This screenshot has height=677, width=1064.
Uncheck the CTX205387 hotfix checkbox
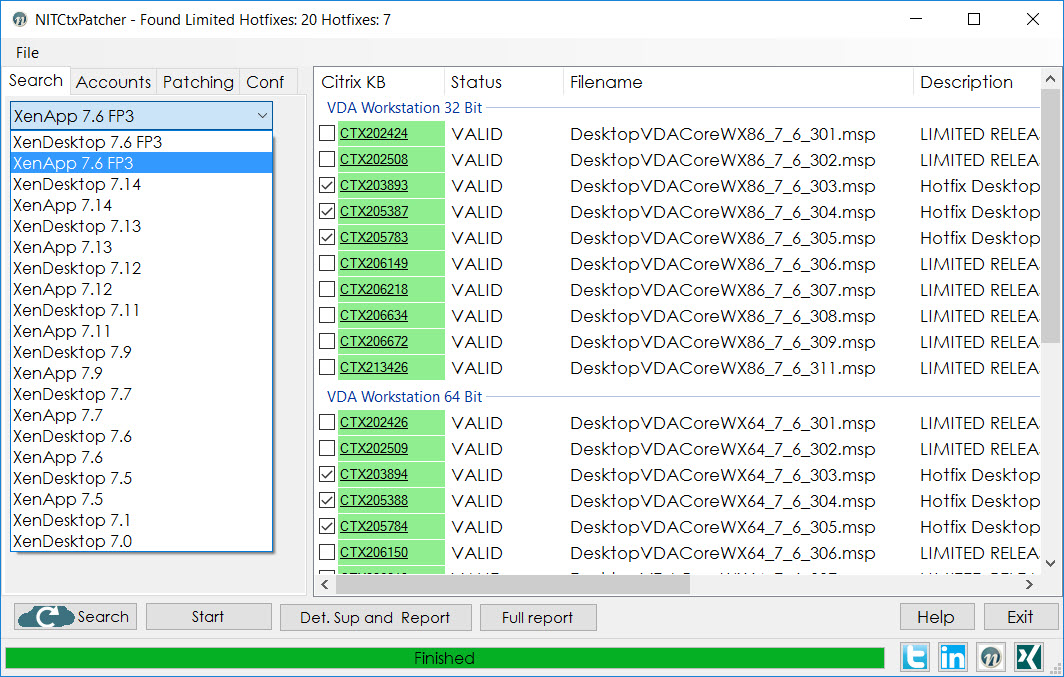(327, 211)
